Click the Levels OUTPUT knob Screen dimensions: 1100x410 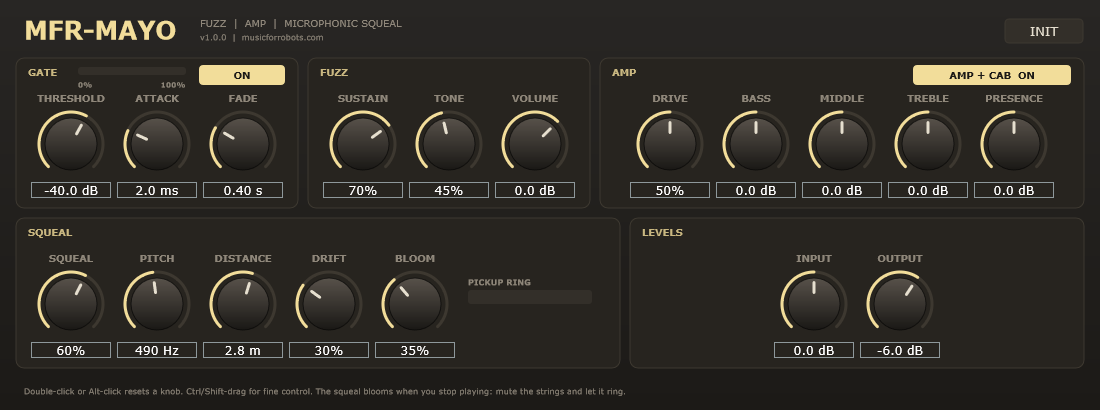pyautogui.click(x=900, y=303)
